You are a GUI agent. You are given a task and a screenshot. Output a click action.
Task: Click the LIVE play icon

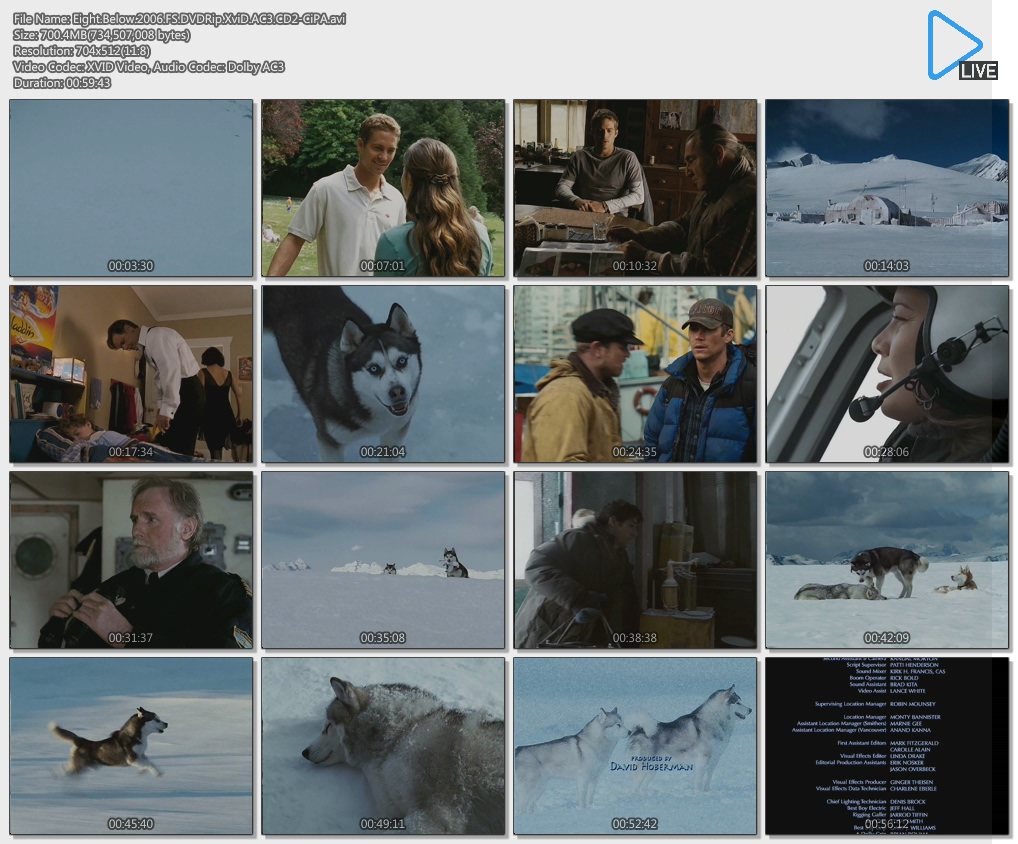tap(959, 45)
